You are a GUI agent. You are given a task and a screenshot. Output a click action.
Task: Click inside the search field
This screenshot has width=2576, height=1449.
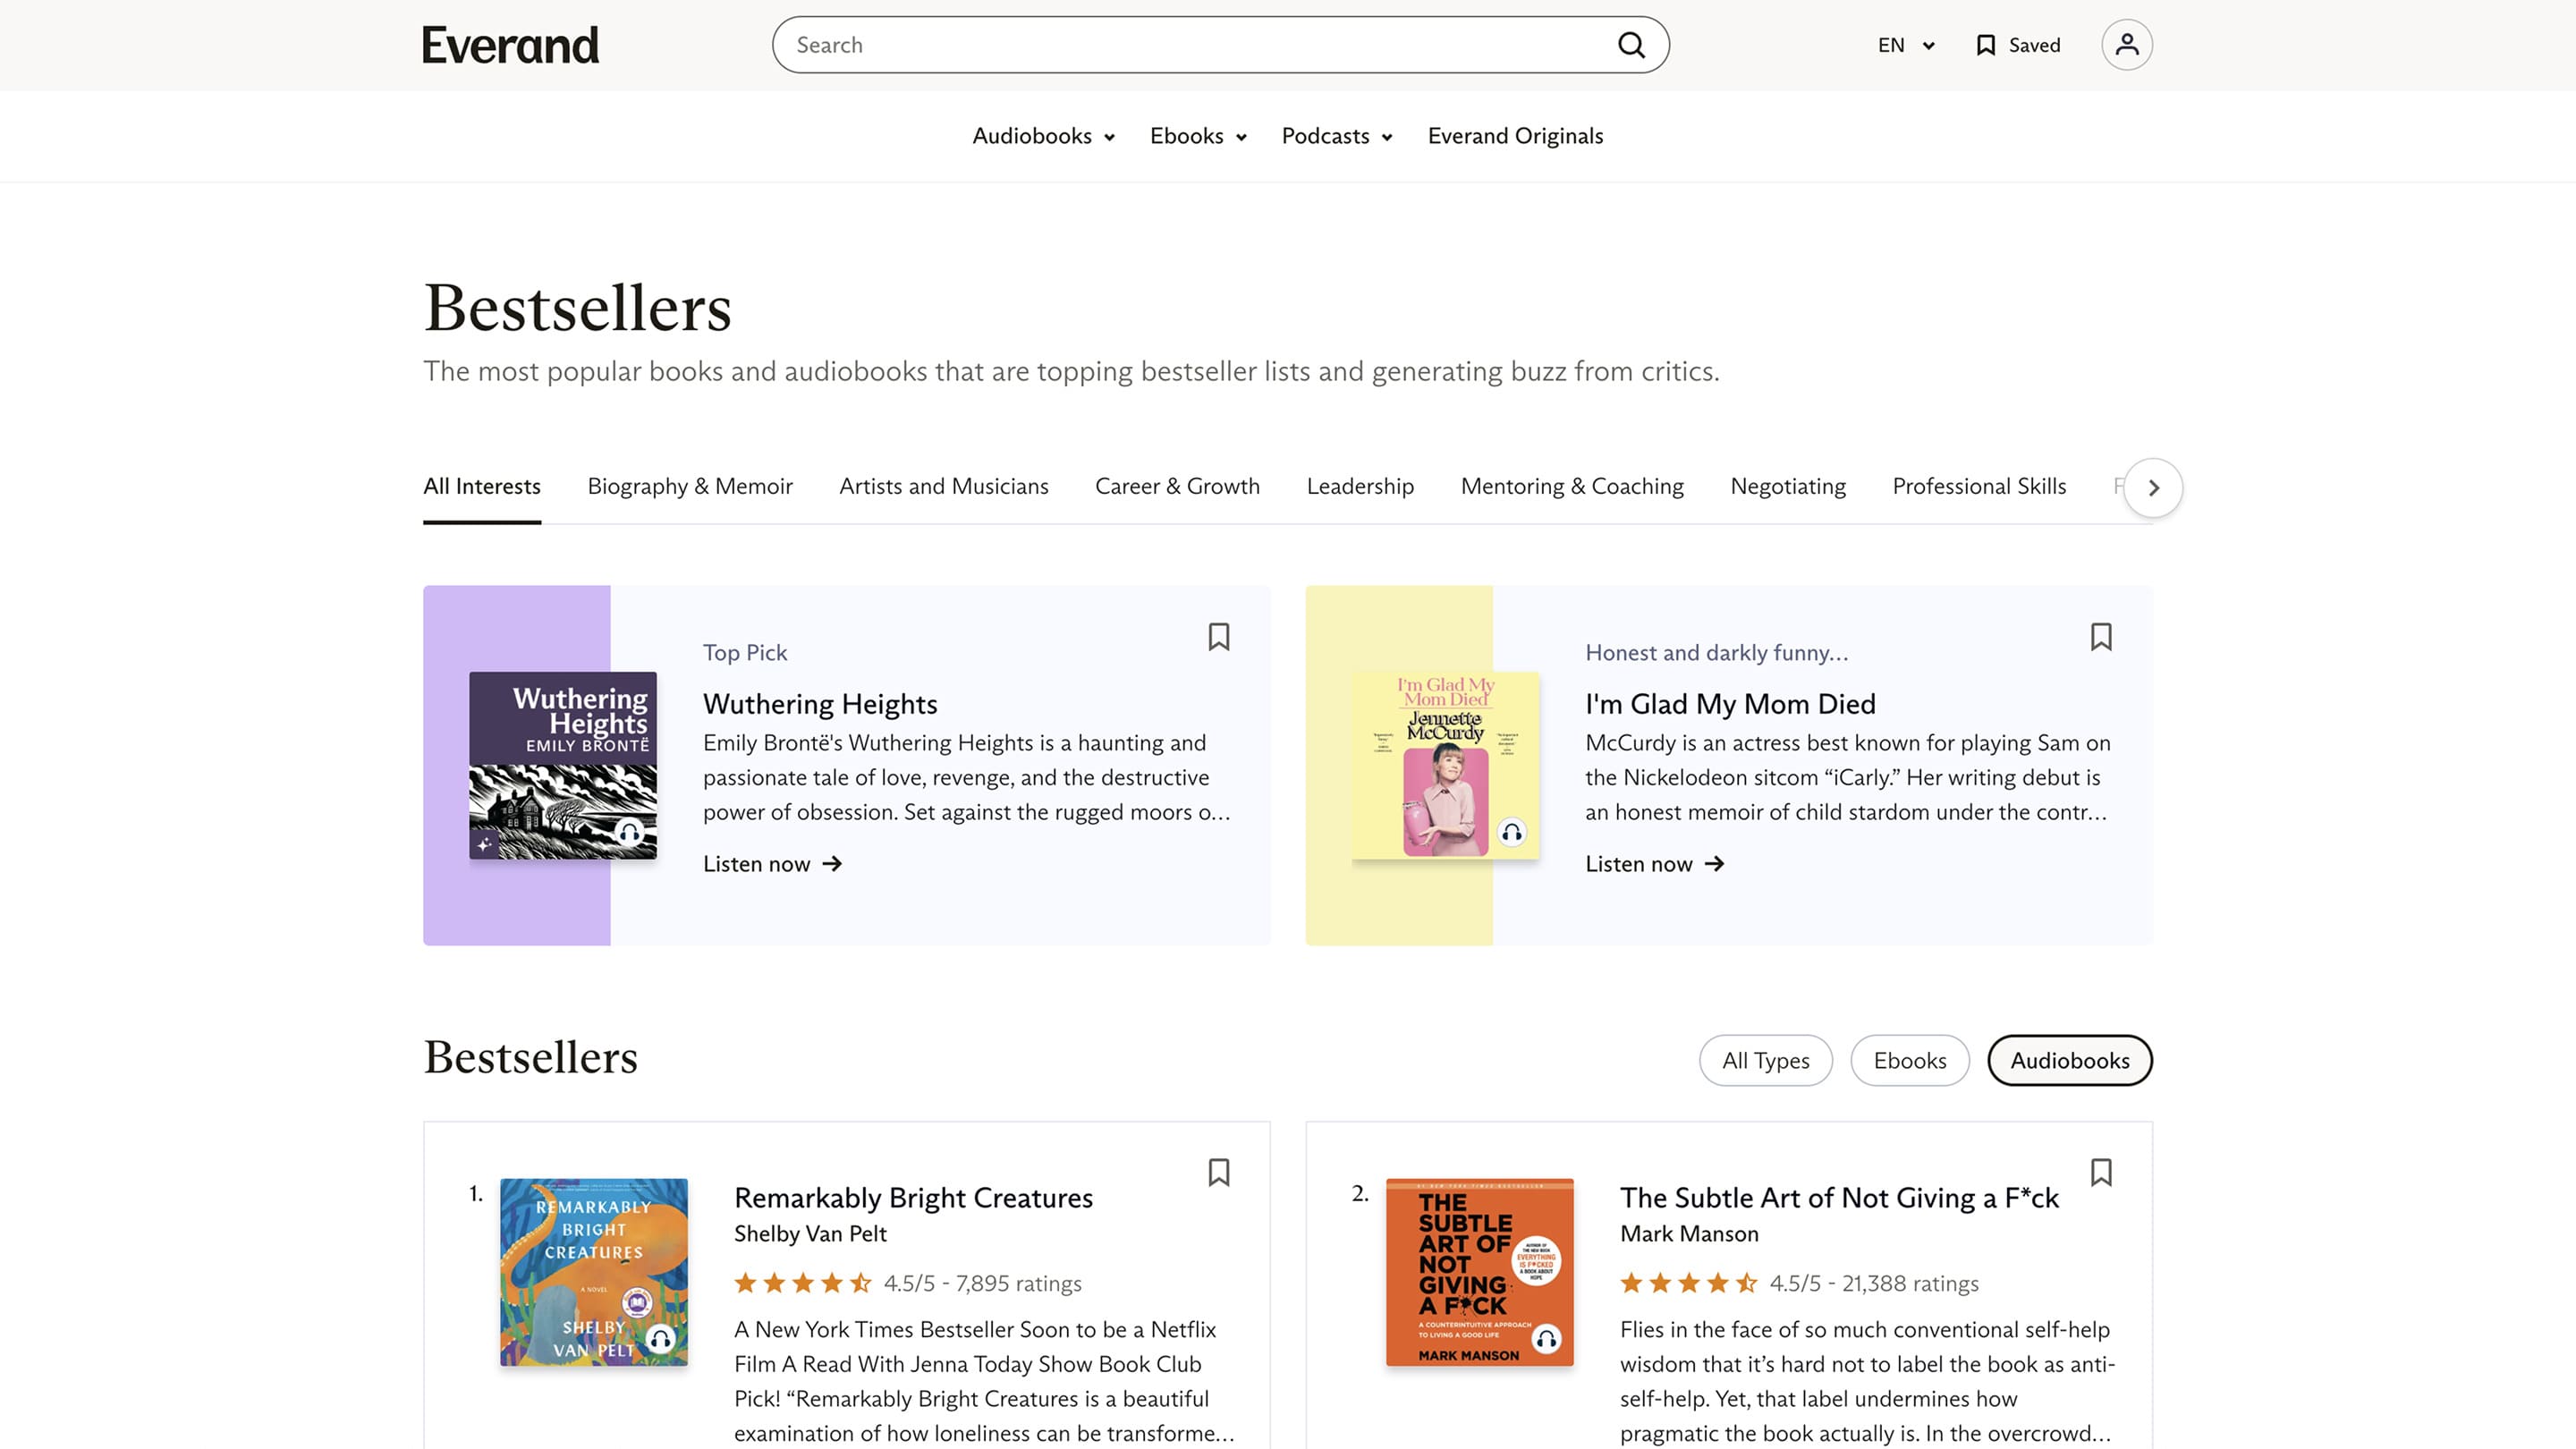1150,44
